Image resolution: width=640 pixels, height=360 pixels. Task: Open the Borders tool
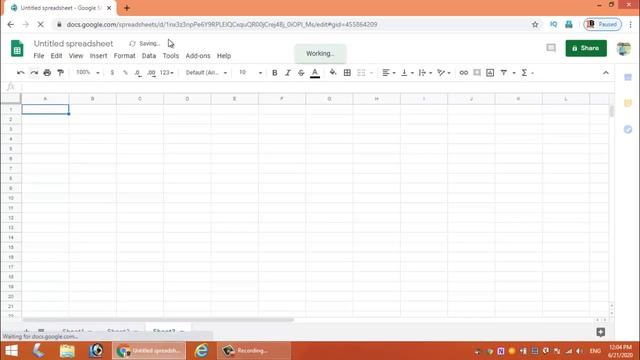point(347,73)
